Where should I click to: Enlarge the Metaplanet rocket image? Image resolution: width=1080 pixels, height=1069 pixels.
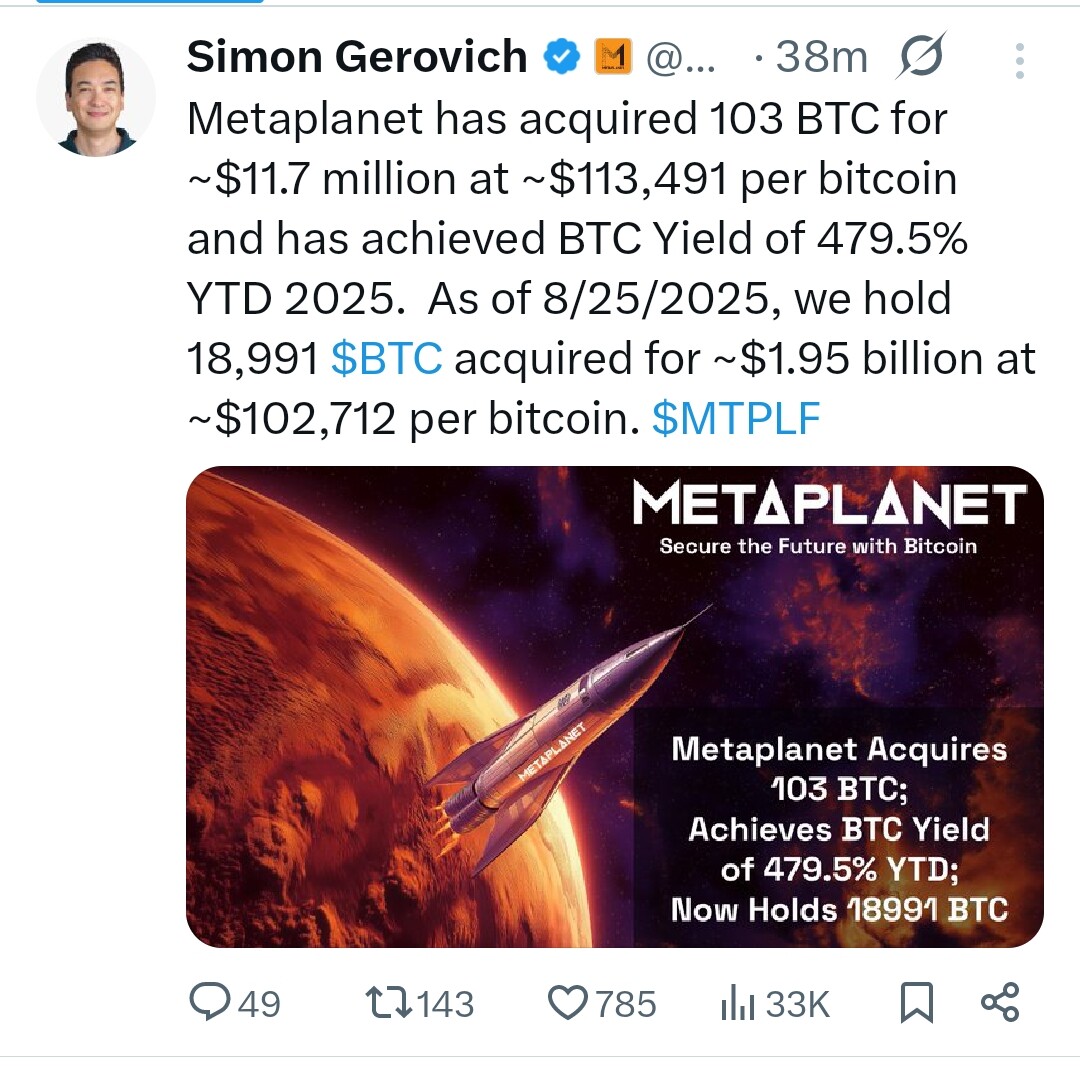click(614, 707)
